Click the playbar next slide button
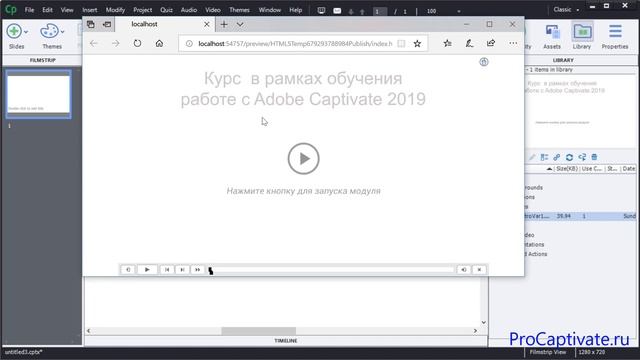Screen dimensions: 640x360 point(182,269)
